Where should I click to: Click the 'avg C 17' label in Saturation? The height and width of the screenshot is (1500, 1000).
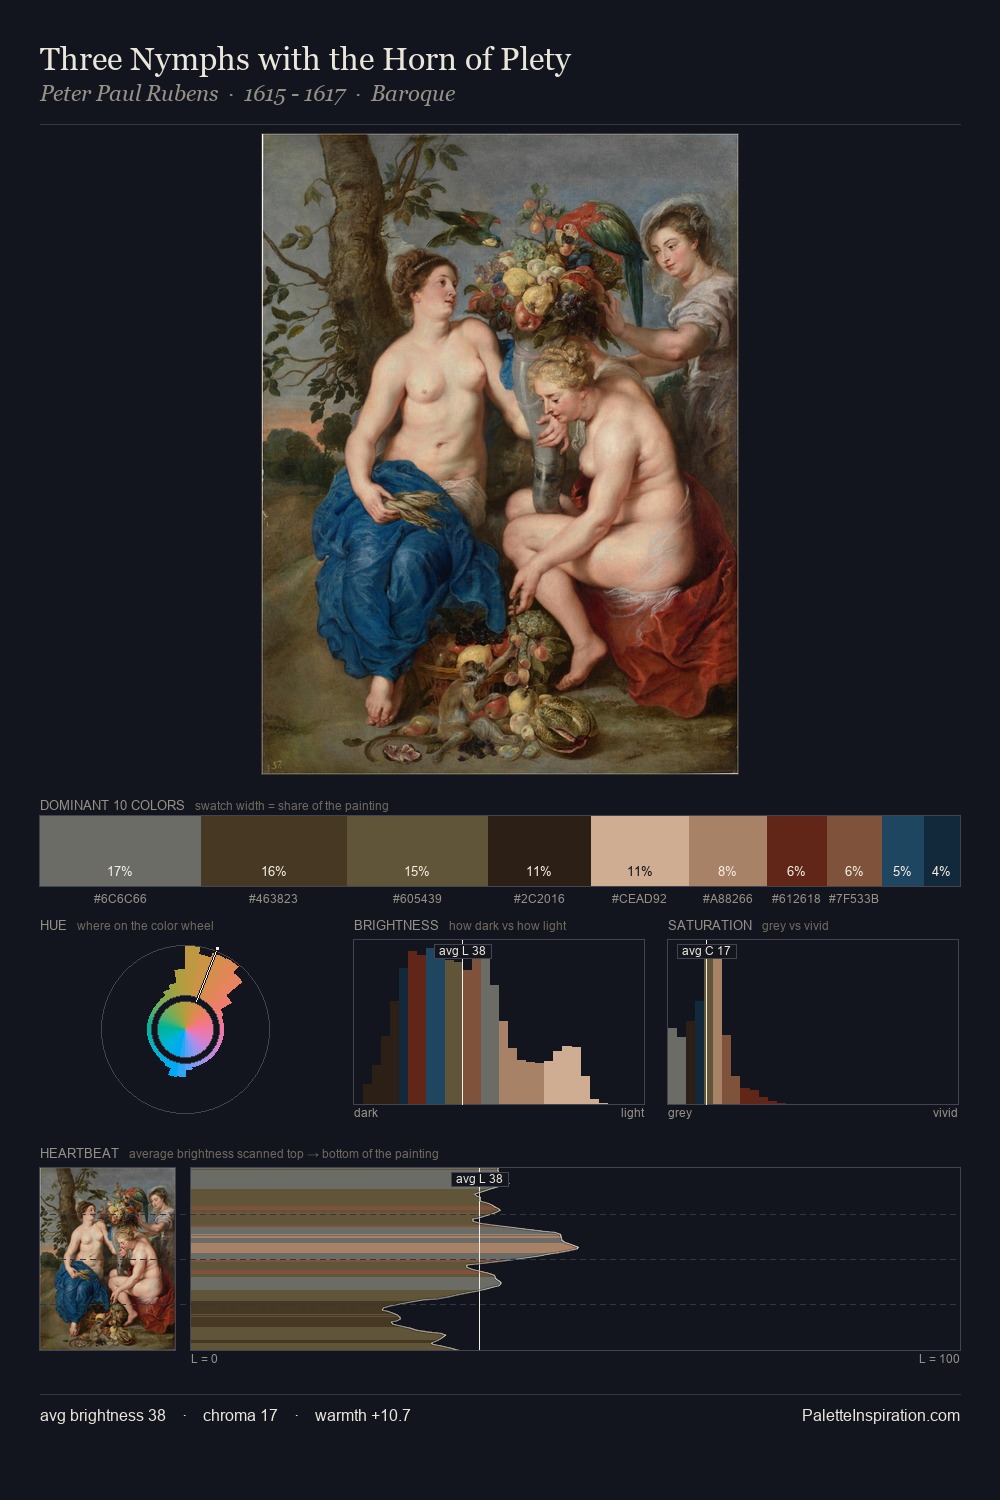(x=706, y=951)
